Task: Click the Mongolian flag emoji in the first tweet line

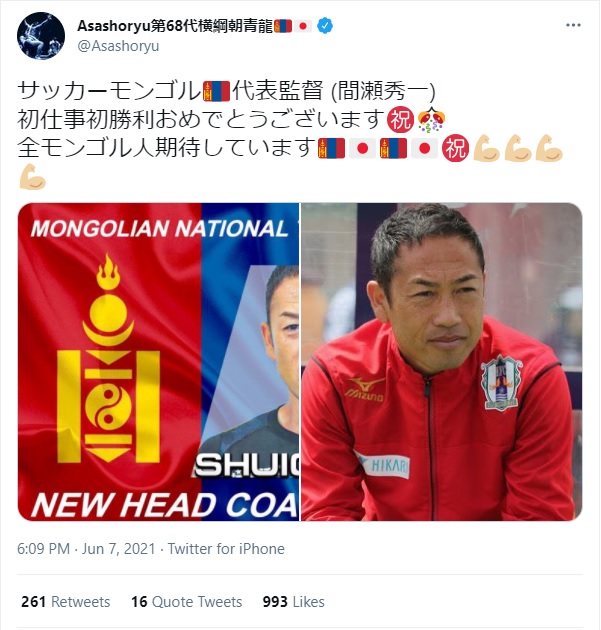Action: point(217,91)
